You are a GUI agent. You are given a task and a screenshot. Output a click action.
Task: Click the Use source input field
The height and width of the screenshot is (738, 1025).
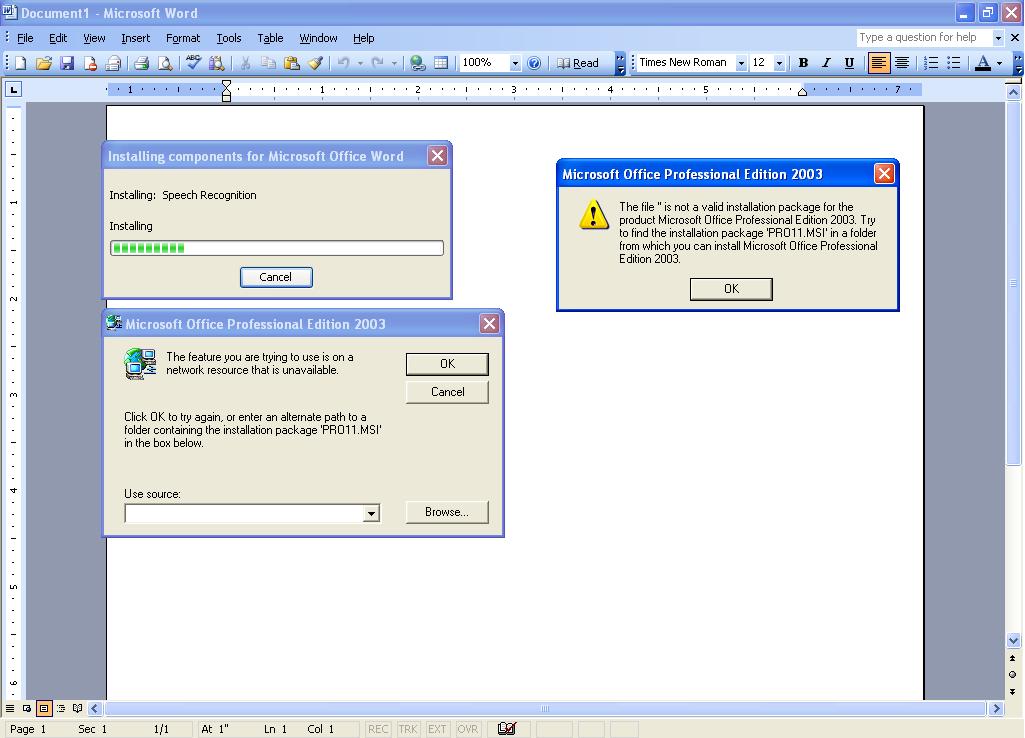(244, 513)
